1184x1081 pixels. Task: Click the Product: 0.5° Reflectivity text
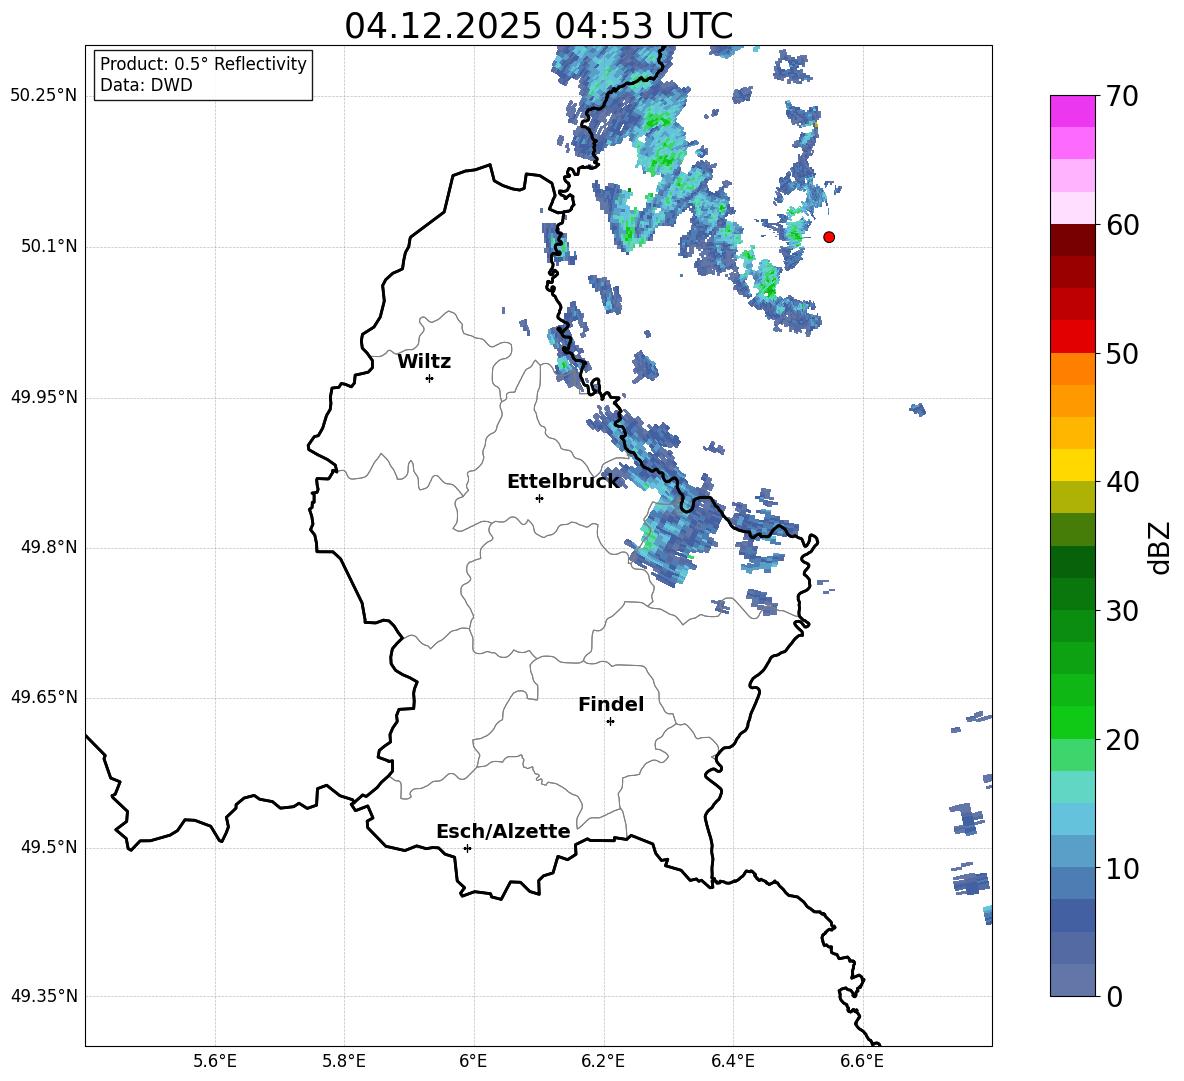[203, 64]
